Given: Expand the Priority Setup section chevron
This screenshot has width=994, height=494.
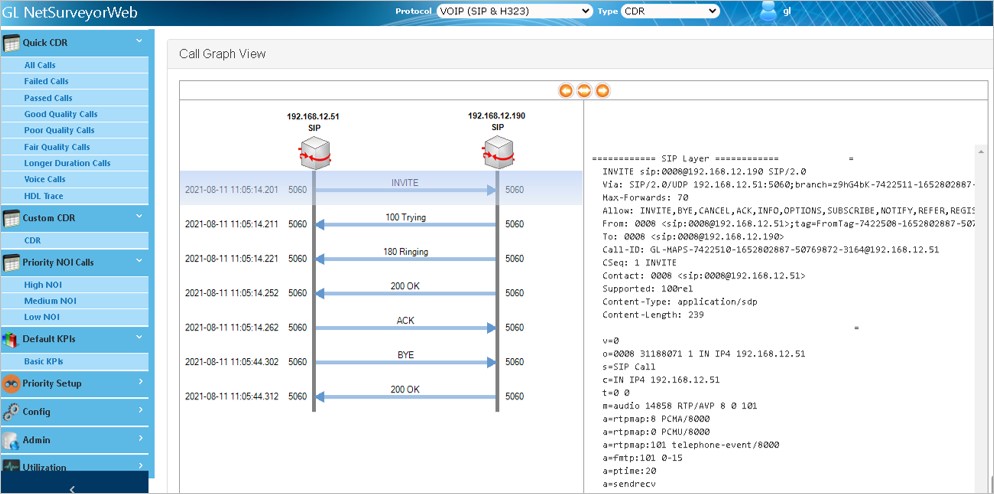Looking at the screenshot, I should (x=140, y=382).
